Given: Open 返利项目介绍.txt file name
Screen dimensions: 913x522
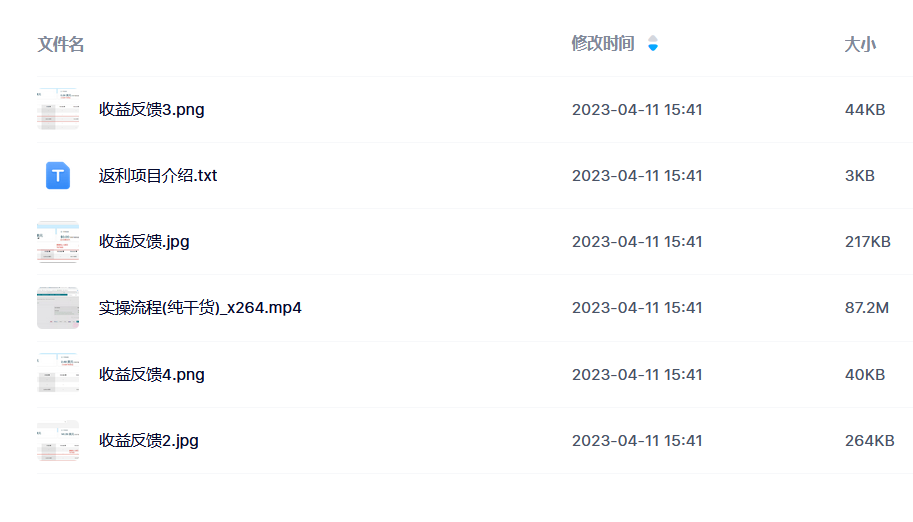Looking at the screenshot, I should point(158,175).
